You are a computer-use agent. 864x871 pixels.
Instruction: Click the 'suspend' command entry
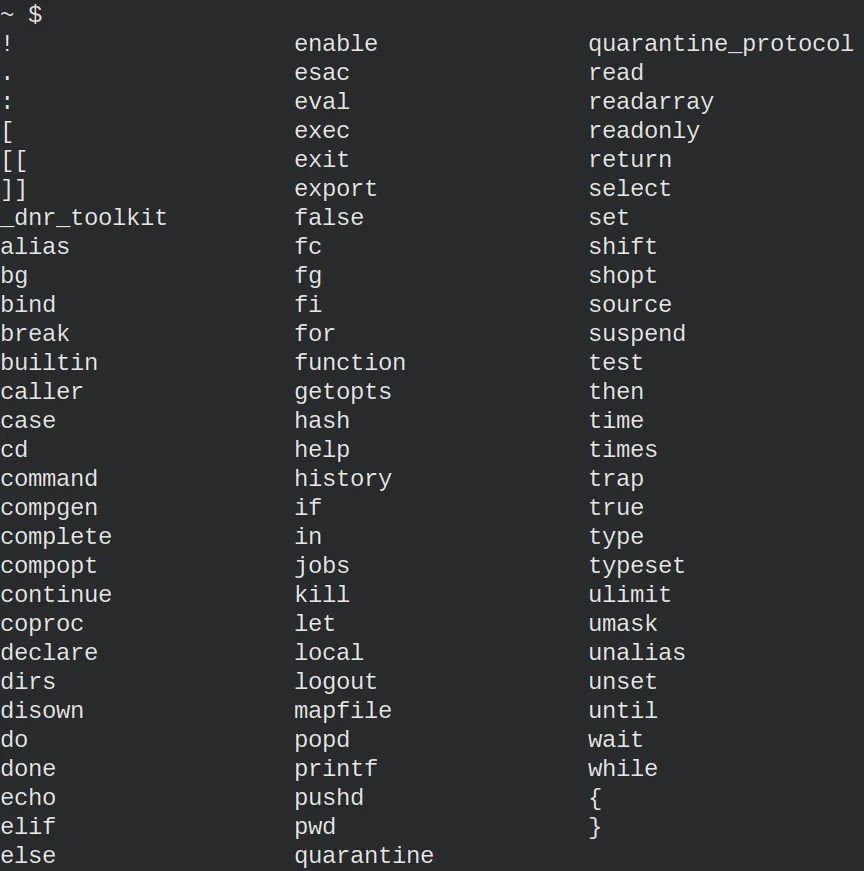[637, 334]
